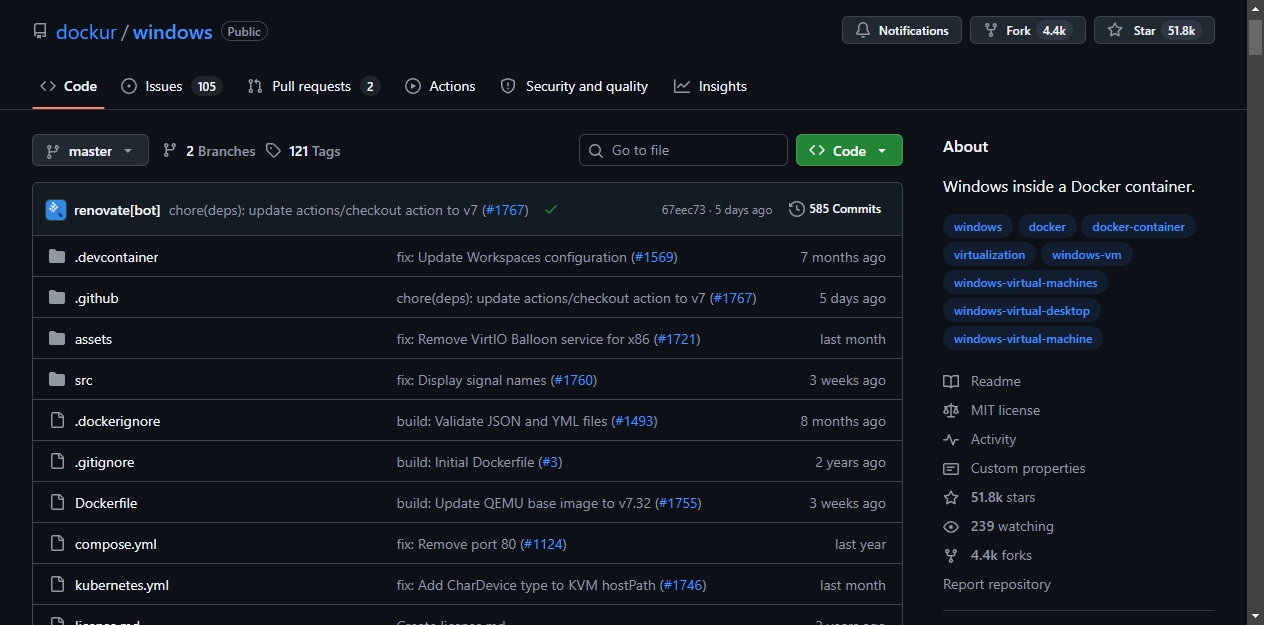Image resolution: width=1264 pixels, height=625 pixels.
Task: Open the 'fix: Display signal names' commit message
Action: 472,380
